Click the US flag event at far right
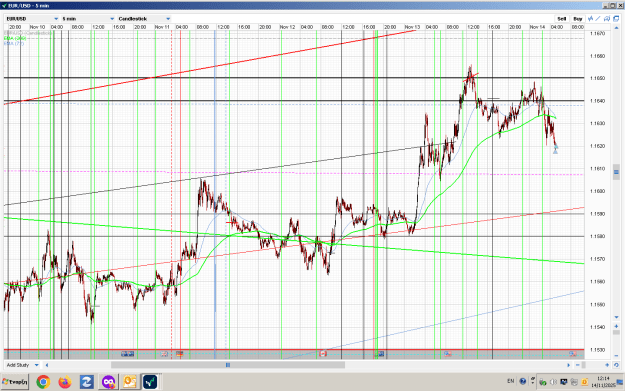 (573, 354)
